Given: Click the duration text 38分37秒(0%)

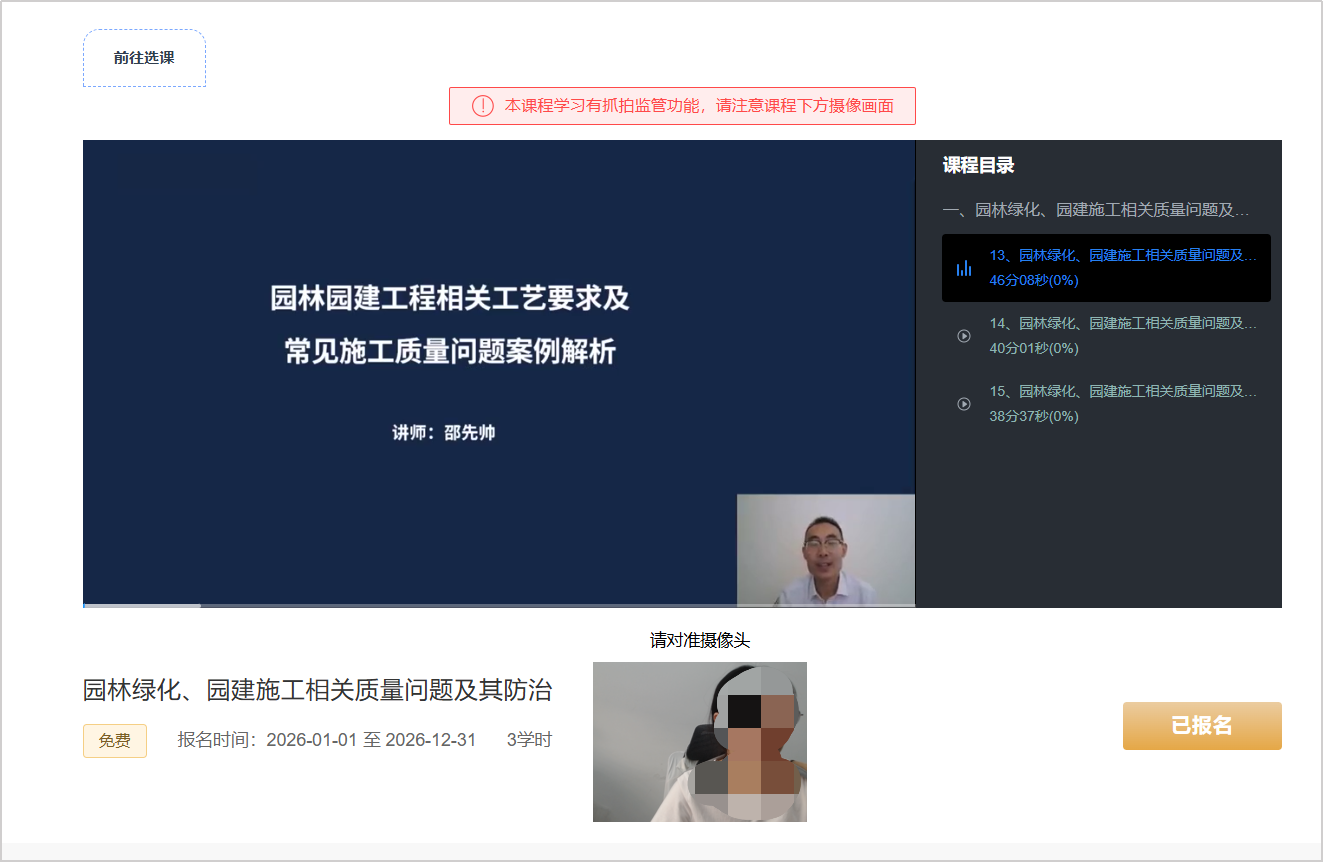Looking at the screenshot, I should [x=1034, y=416].
